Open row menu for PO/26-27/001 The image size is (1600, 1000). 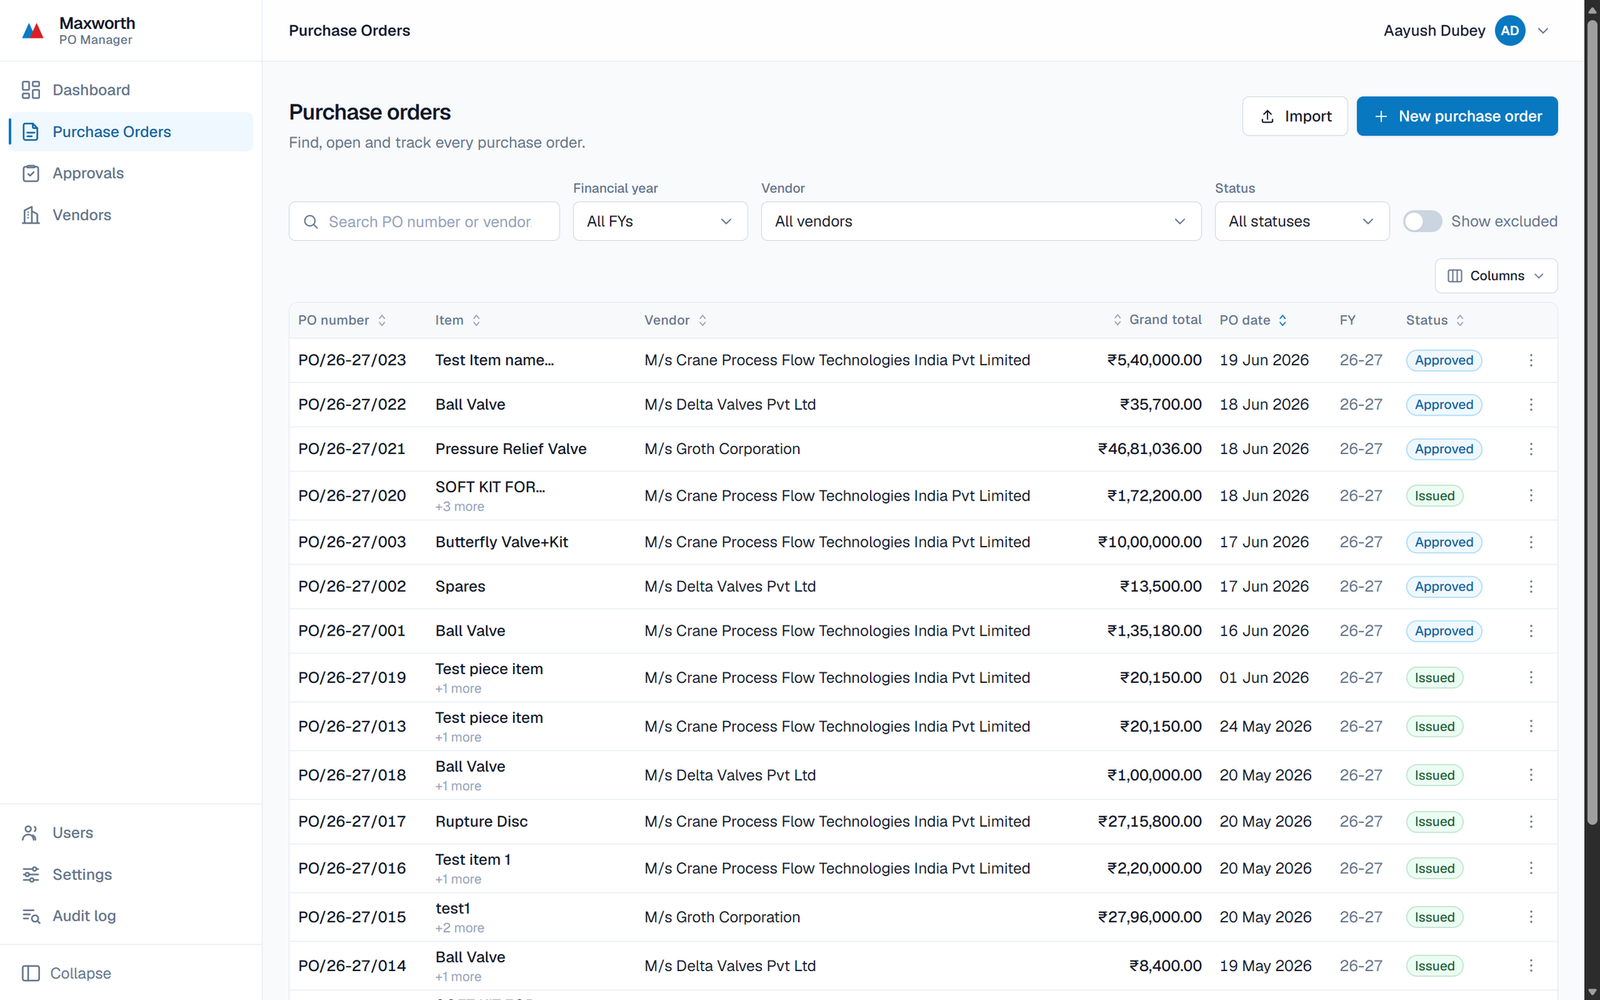(x=1531, y=631)
